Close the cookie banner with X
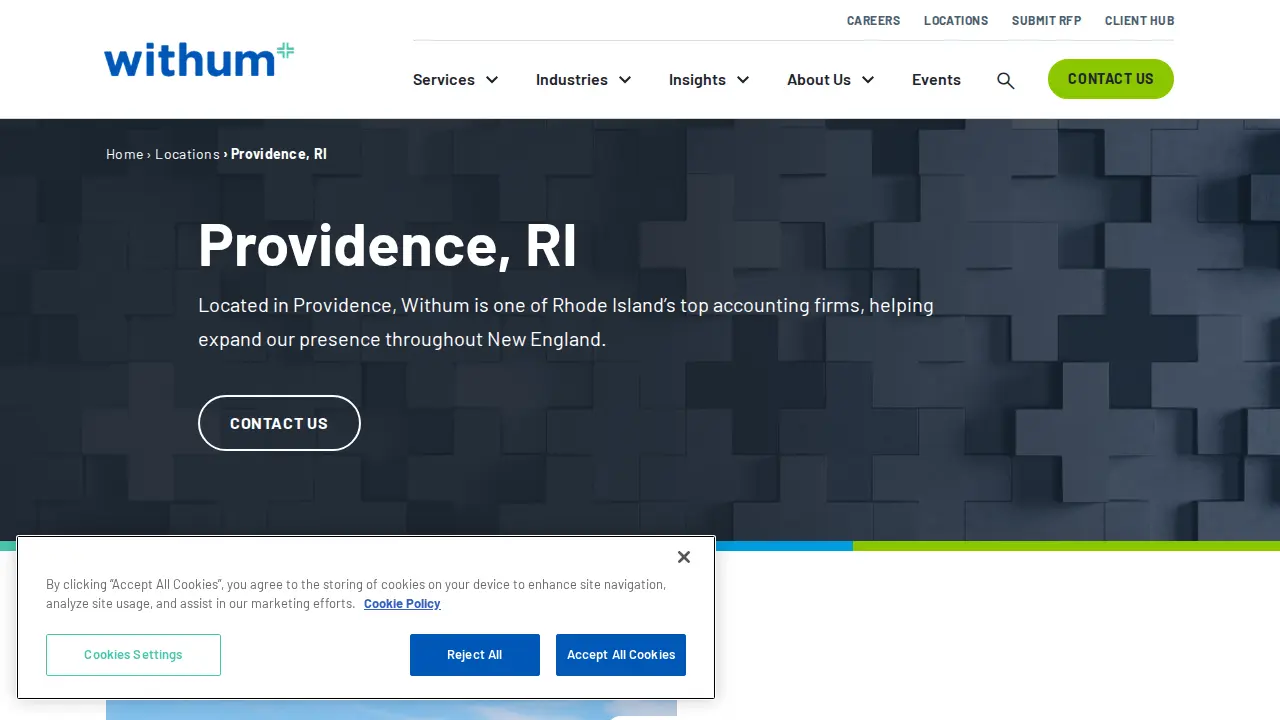Viewport: 1280px width, 720px height. coord(684,557)
